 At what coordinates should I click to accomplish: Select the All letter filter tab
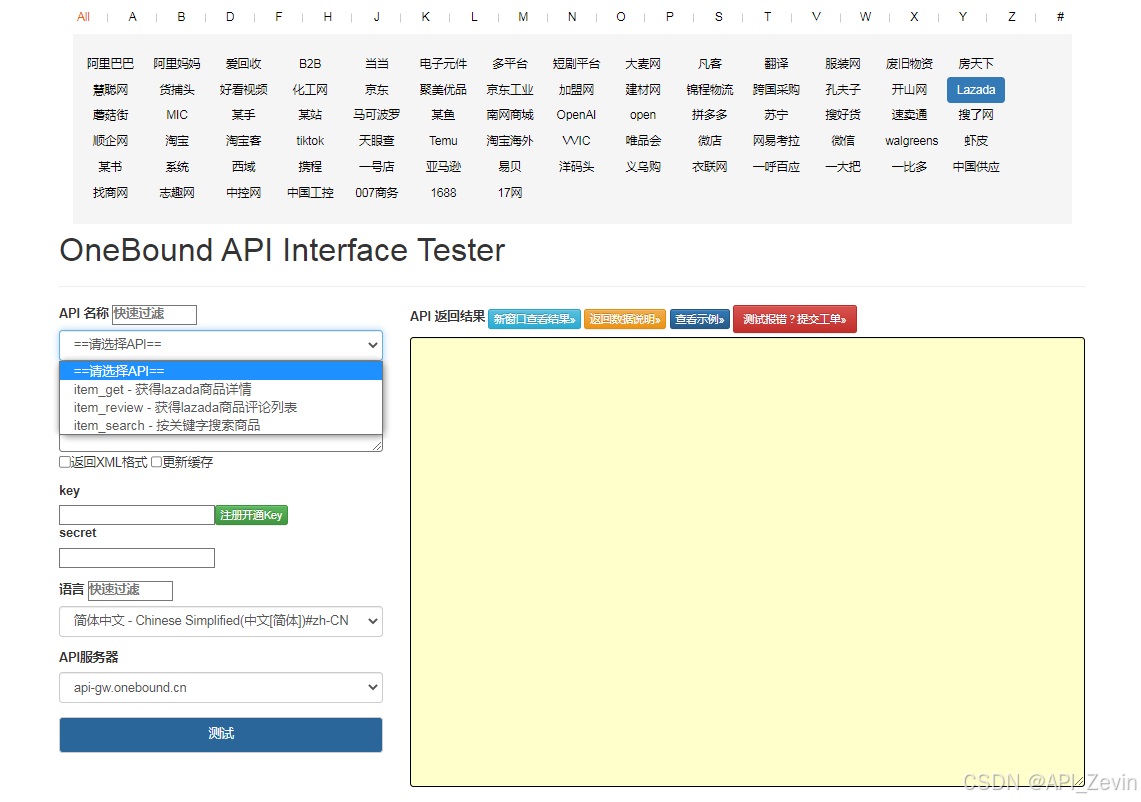click(84, 17)
